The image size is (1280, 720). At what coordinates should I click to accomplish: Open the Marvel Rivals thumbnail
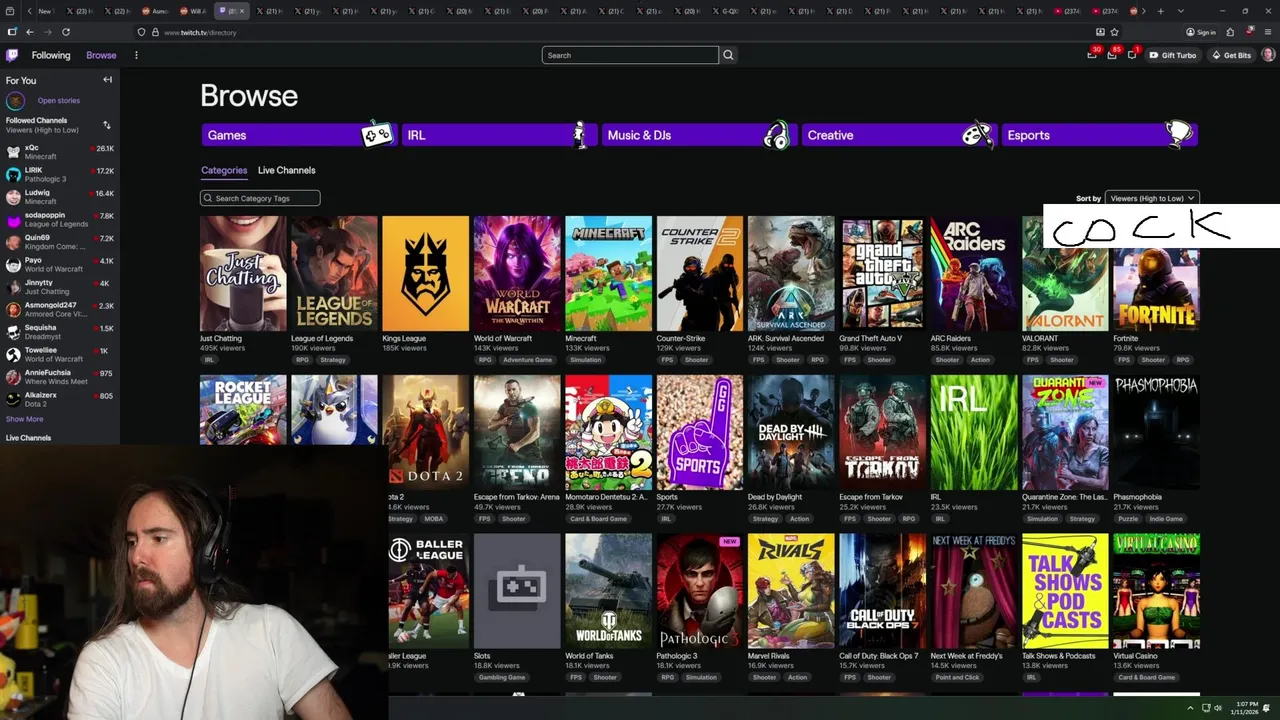(x=791, y=590)
